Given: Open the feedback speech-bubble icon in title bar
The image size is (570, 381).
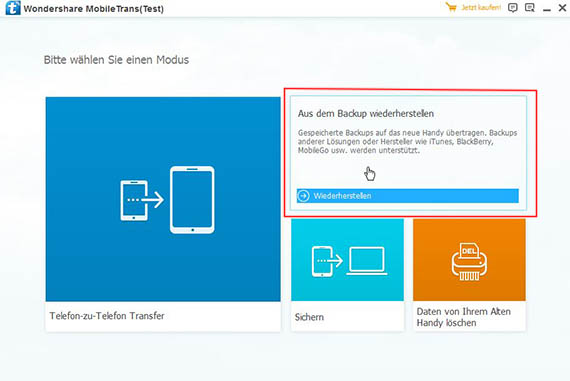Looking at the screenshot, I should (513, 8).
